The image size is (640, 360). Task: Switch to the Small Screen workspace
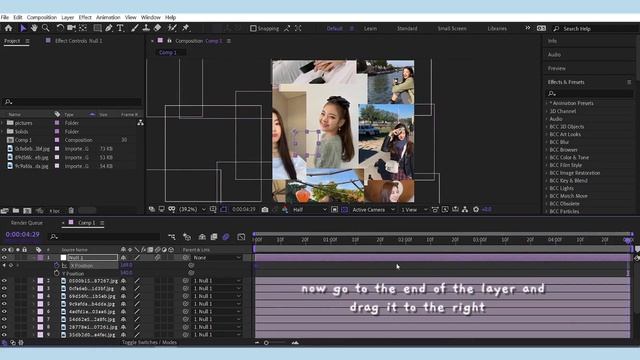tap(452, 29)
